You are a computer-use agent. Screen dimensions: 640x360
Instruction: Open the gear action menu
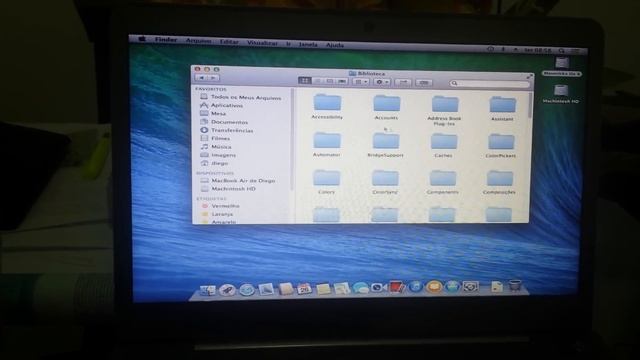click(382, 82)
